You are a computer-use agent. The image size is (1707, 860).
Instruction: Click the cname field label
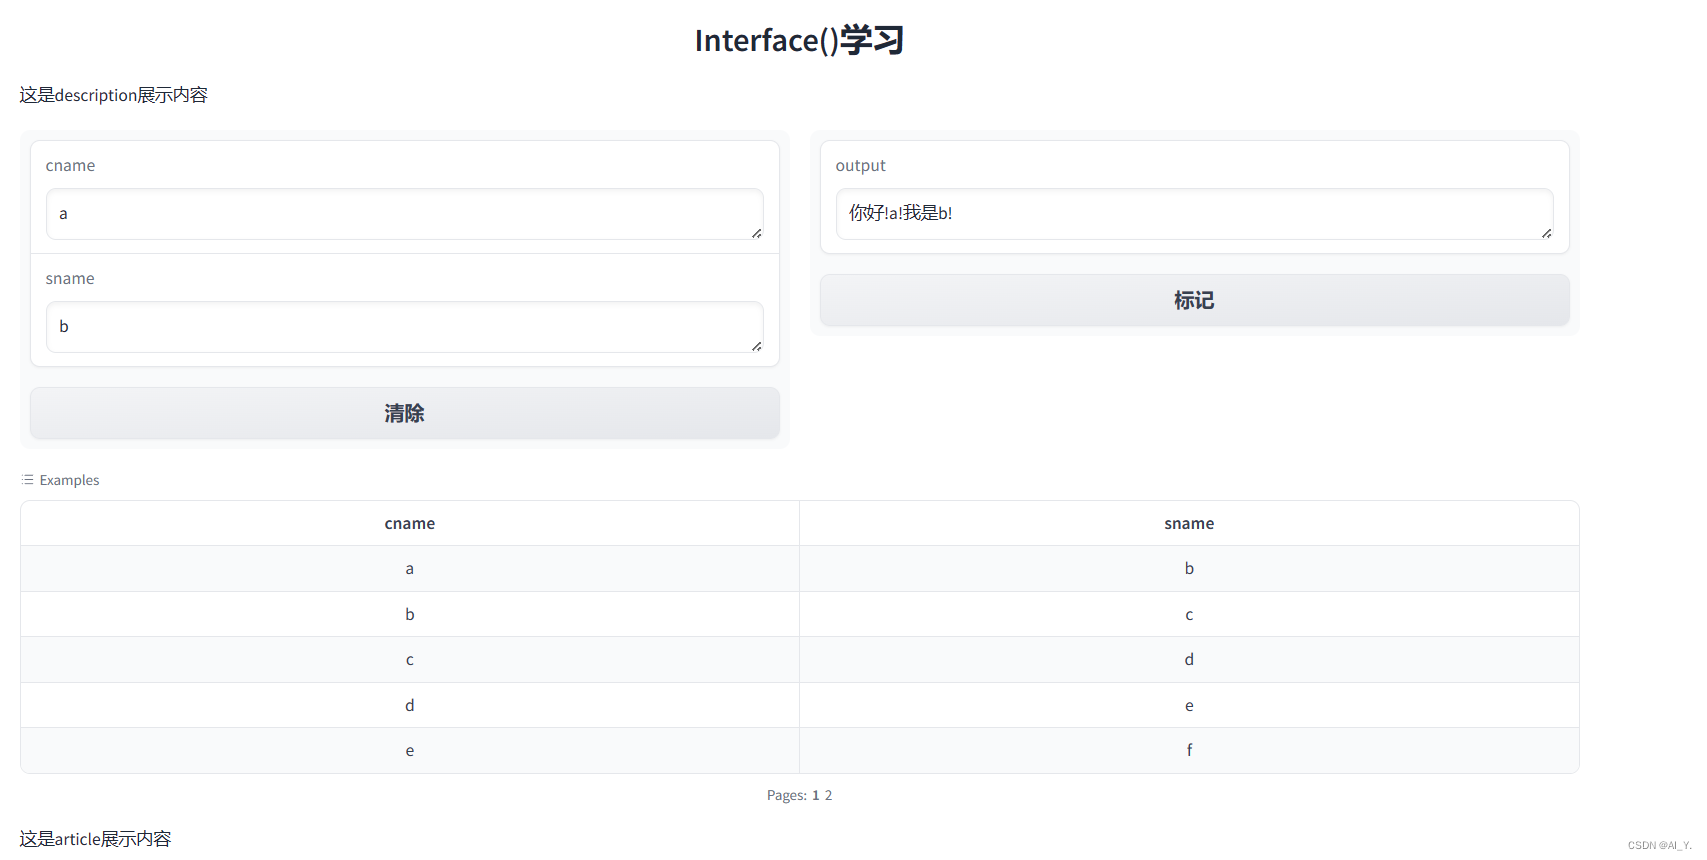point(70,165)
